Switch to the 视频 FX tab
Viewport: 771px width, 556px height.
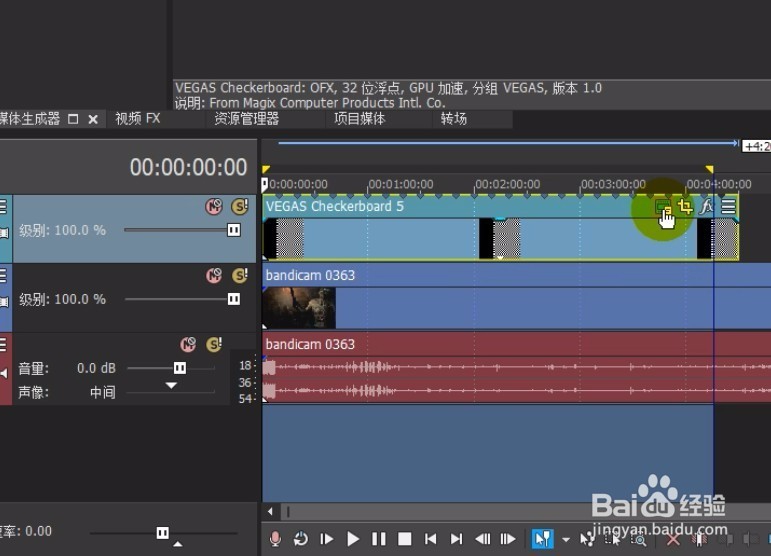[138, 118]
